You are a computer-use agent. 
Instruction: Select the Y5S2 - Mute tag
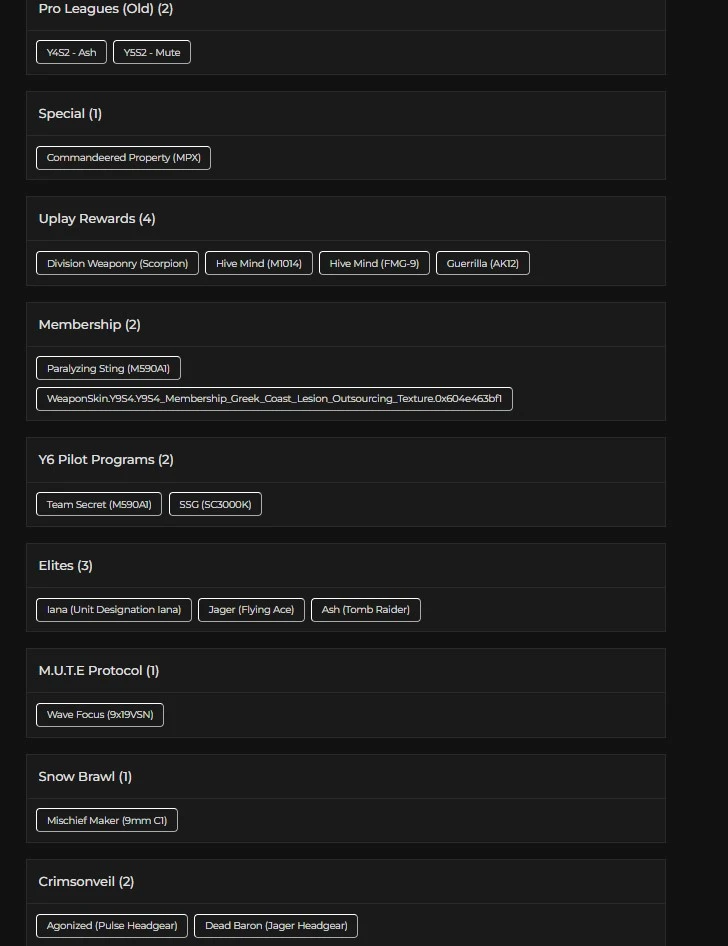pos(152,52)
